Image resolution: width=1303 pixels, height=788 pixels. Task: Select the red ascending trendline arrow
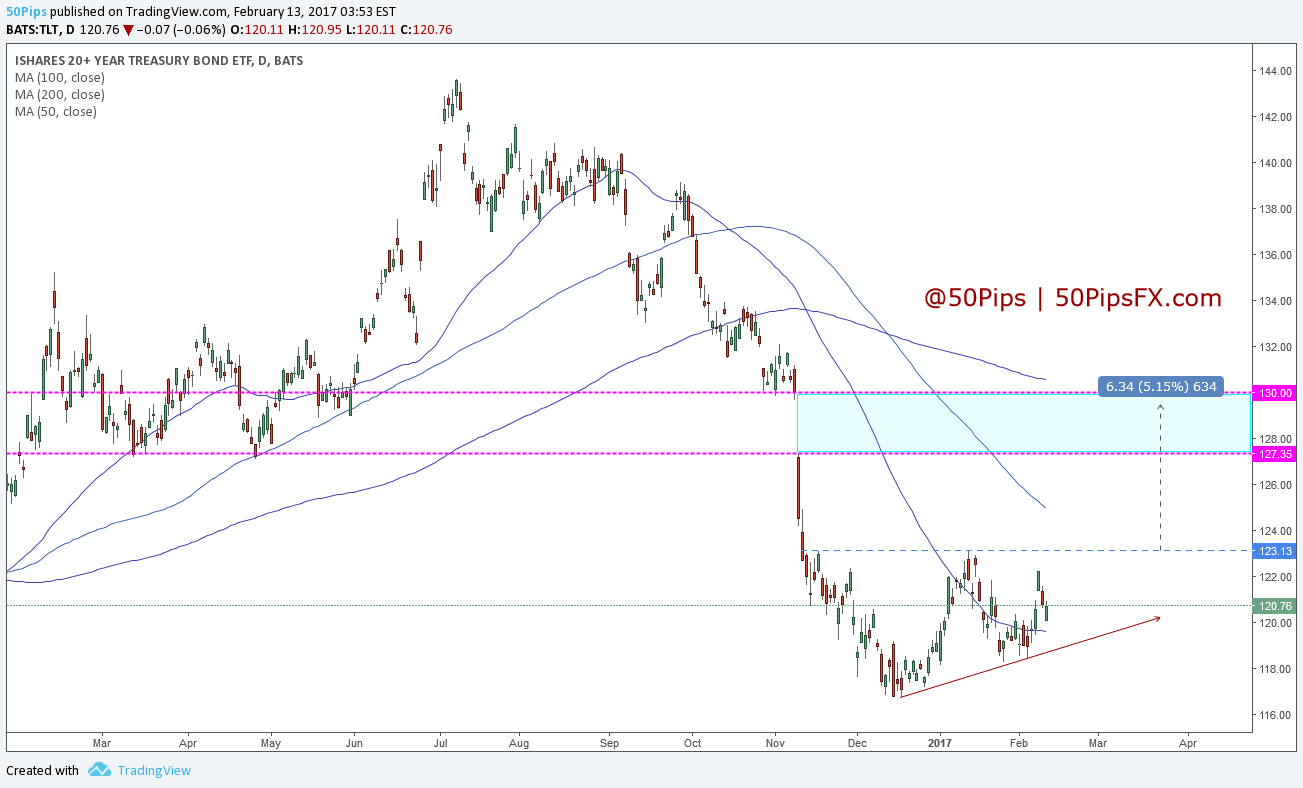pos(1030,657)
